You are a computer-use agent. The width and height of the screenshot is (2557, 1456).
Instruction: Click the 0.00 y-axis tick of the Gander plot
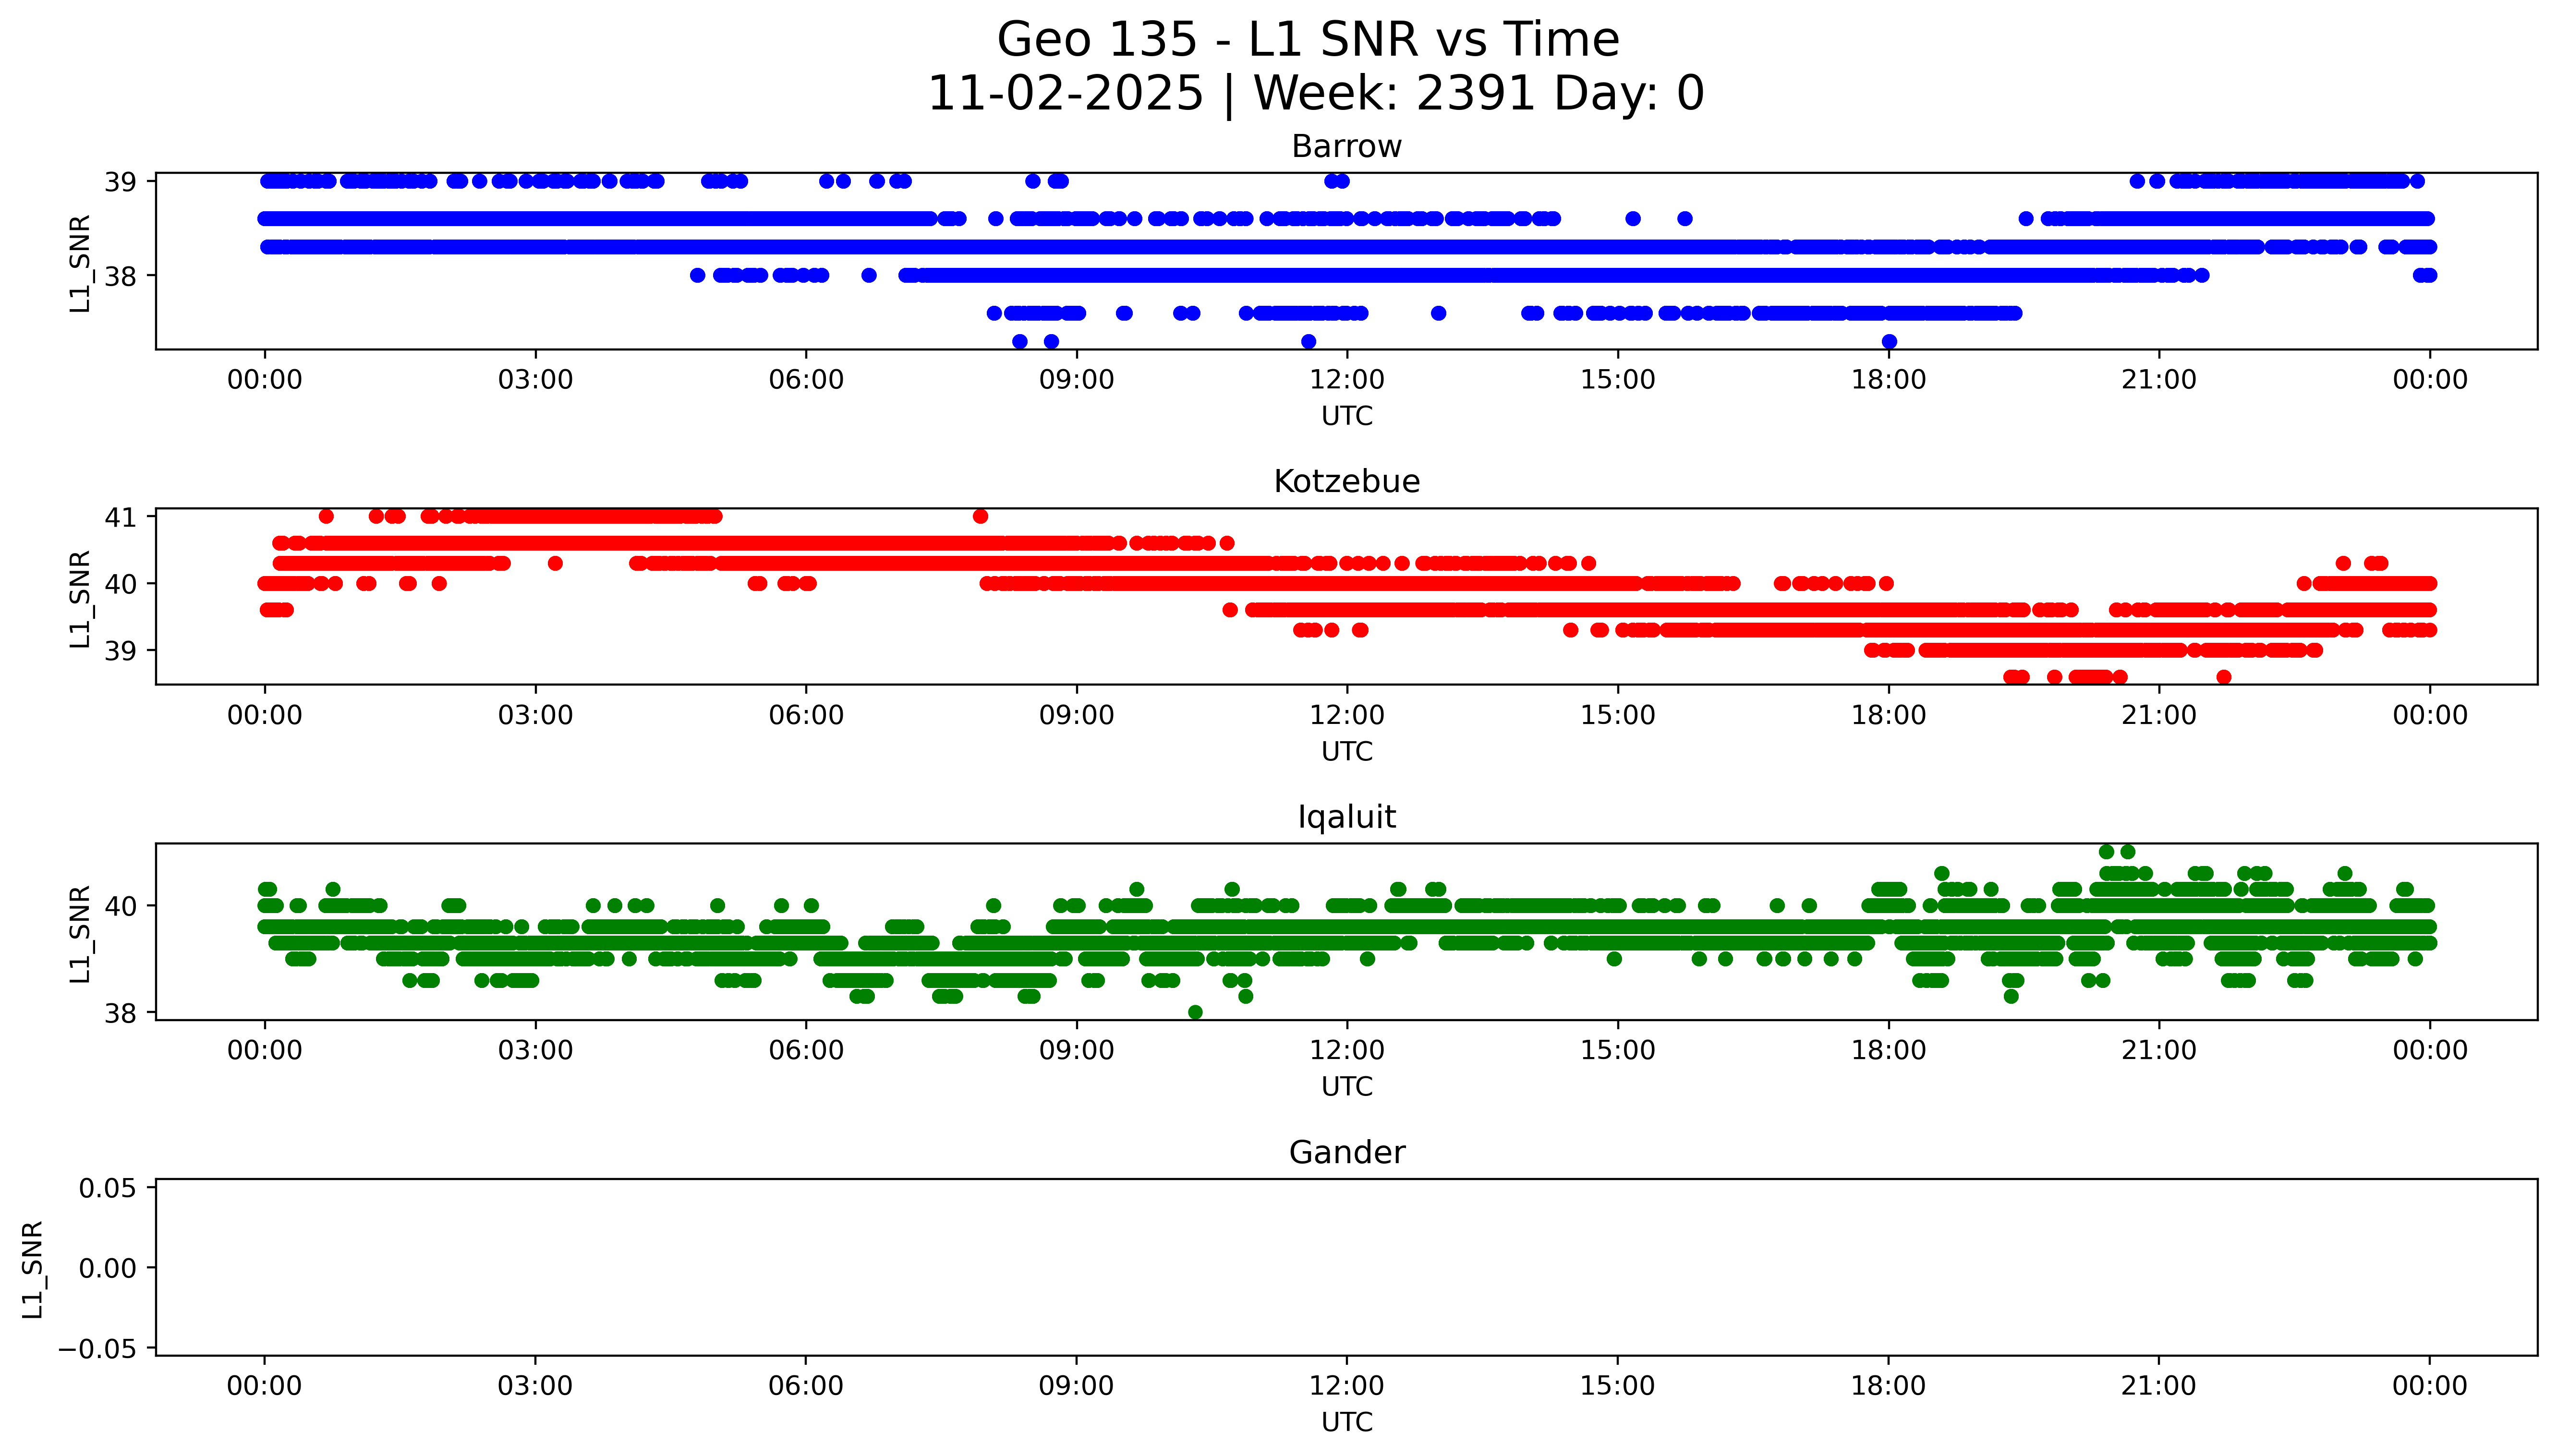click(x=107, y=1269)
